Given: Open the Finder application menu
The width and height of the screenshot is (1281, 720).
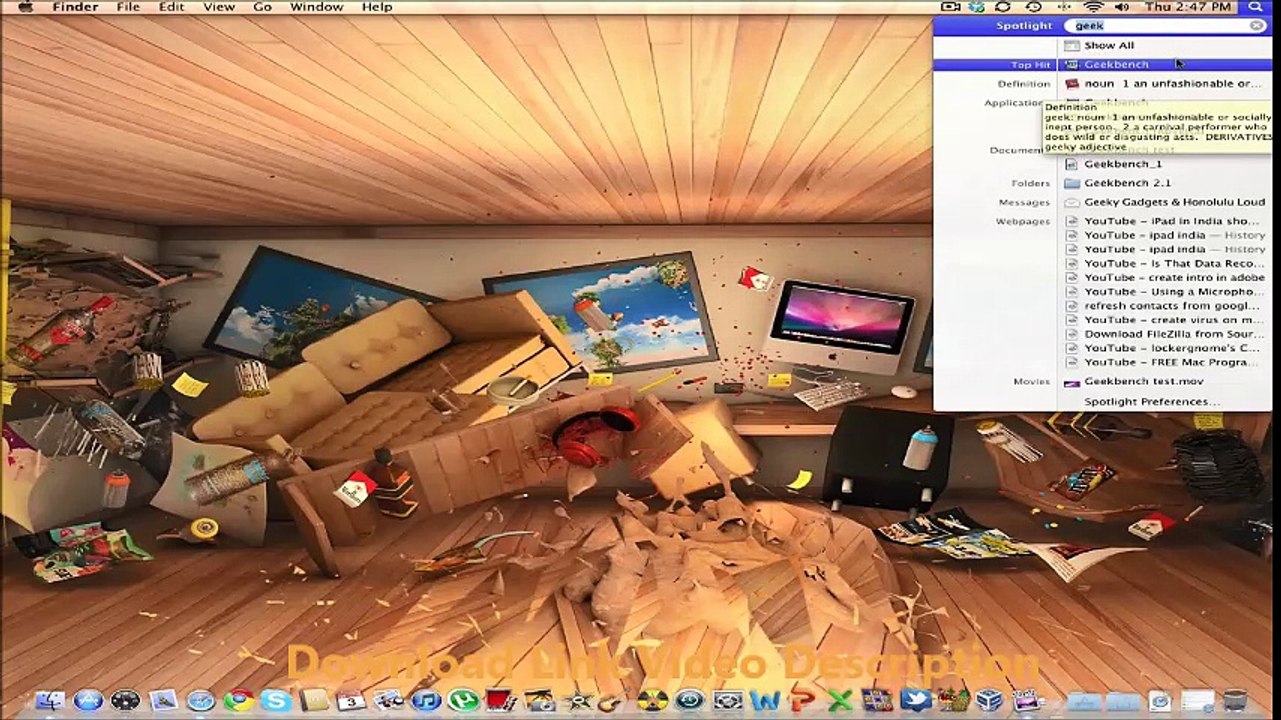Looking at the screenshot, I should tap(75, 7).
